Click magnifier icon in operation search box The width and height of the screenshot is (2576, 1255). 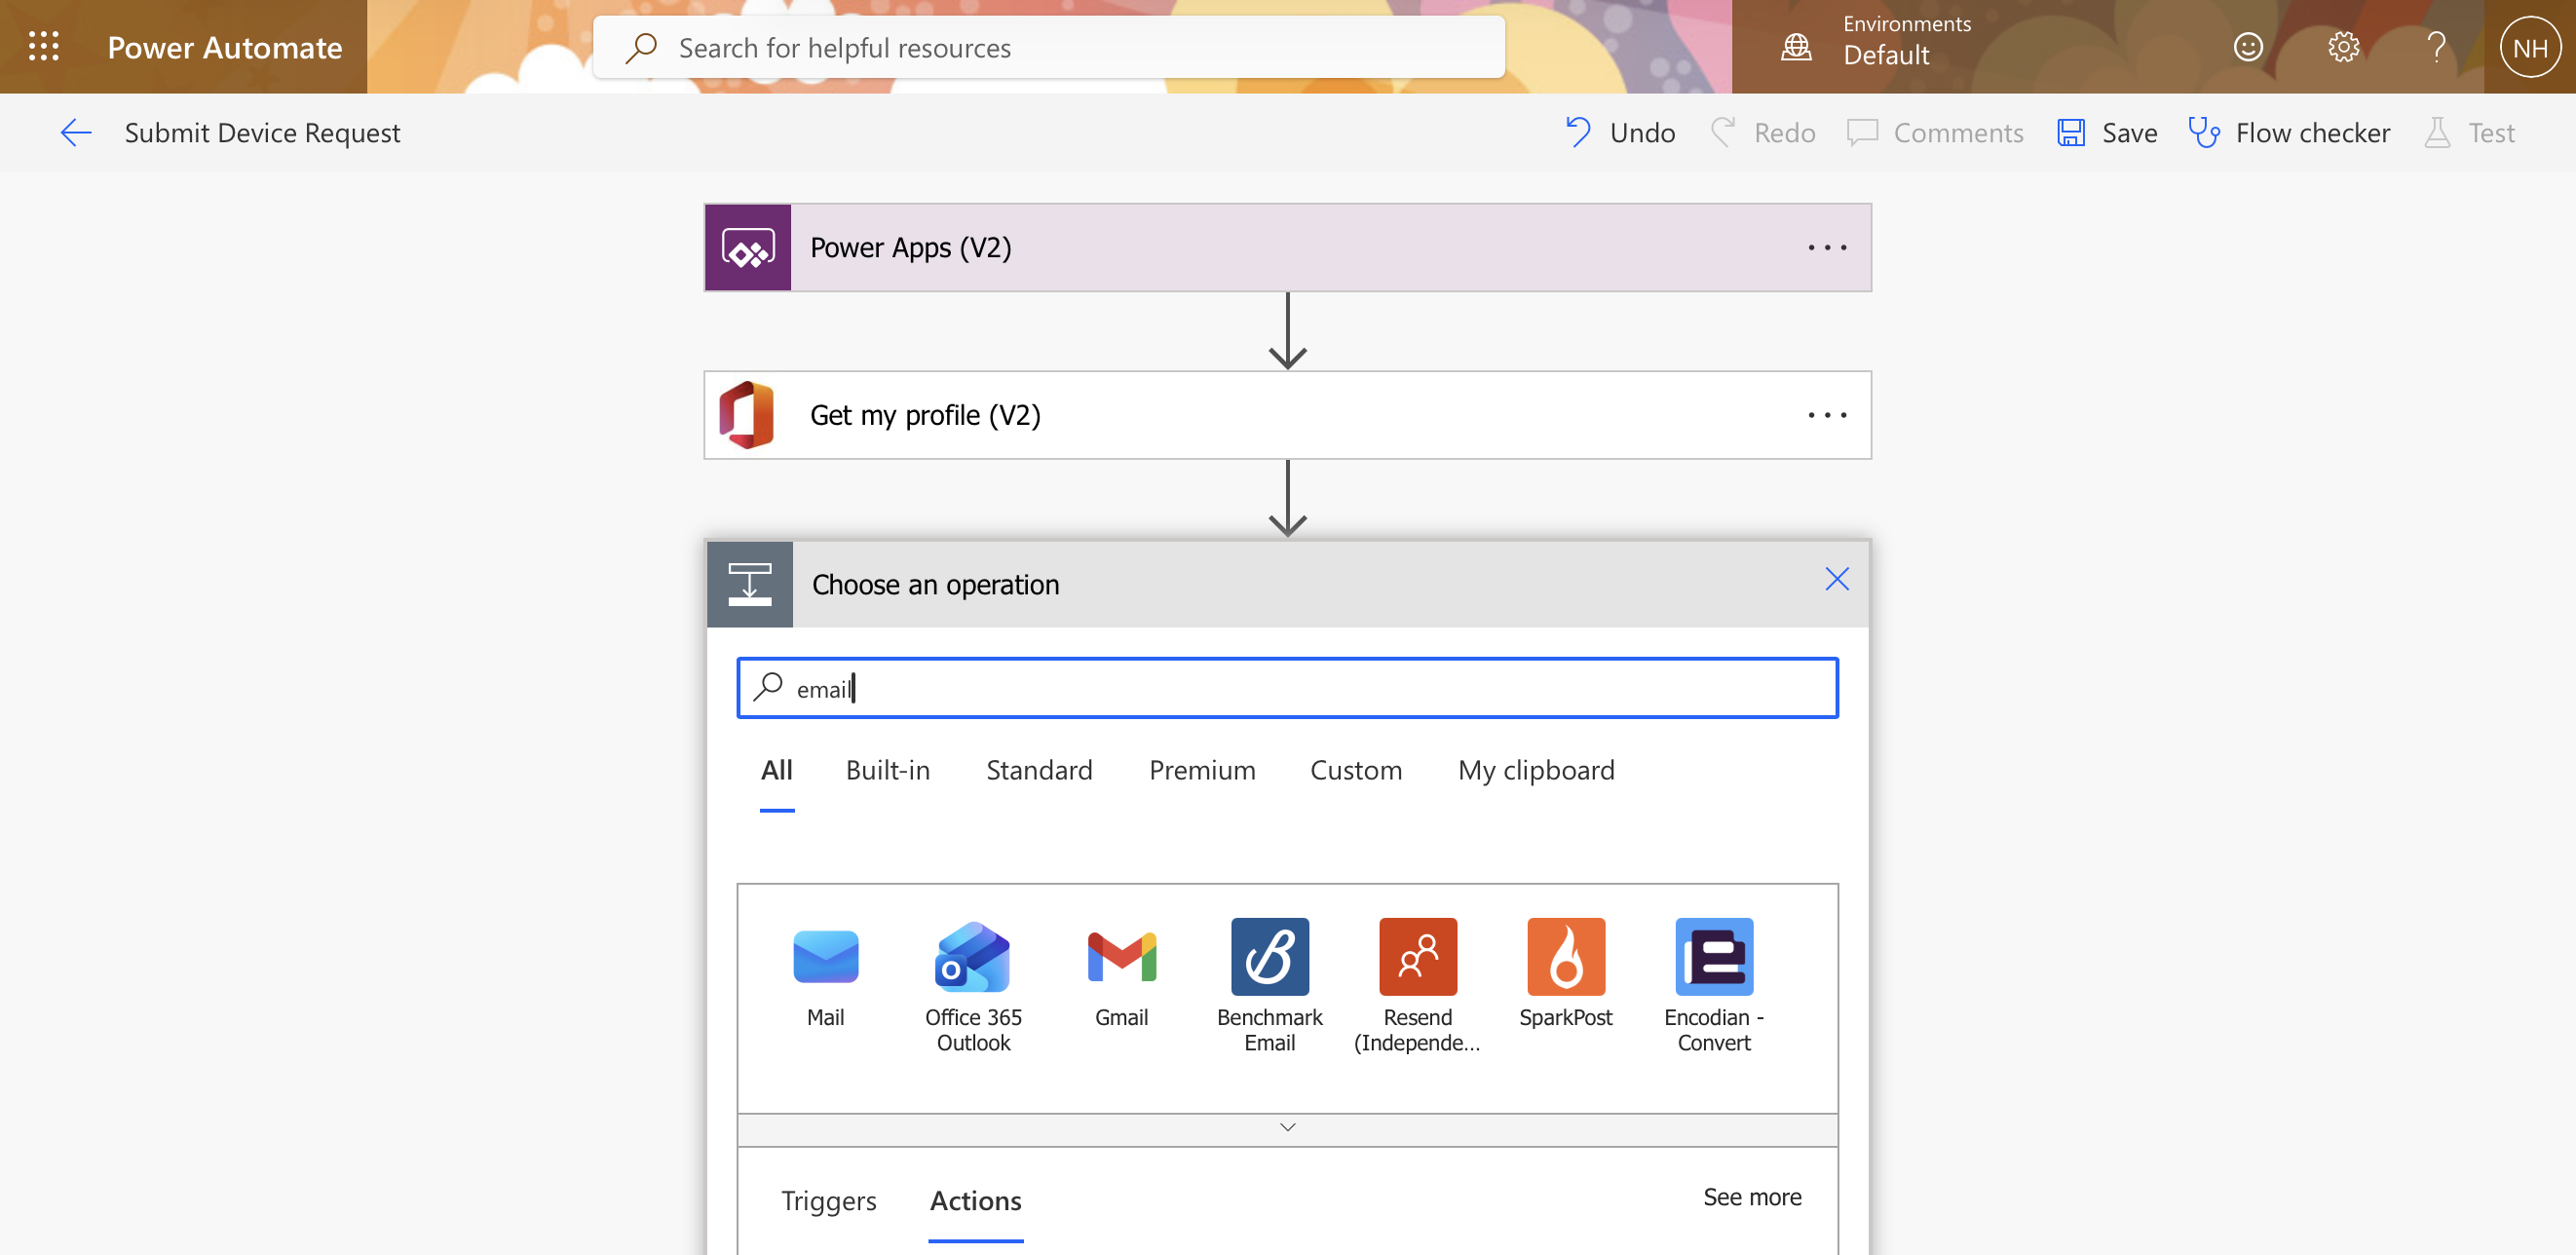pyautogui.click(x=768, y=688)
